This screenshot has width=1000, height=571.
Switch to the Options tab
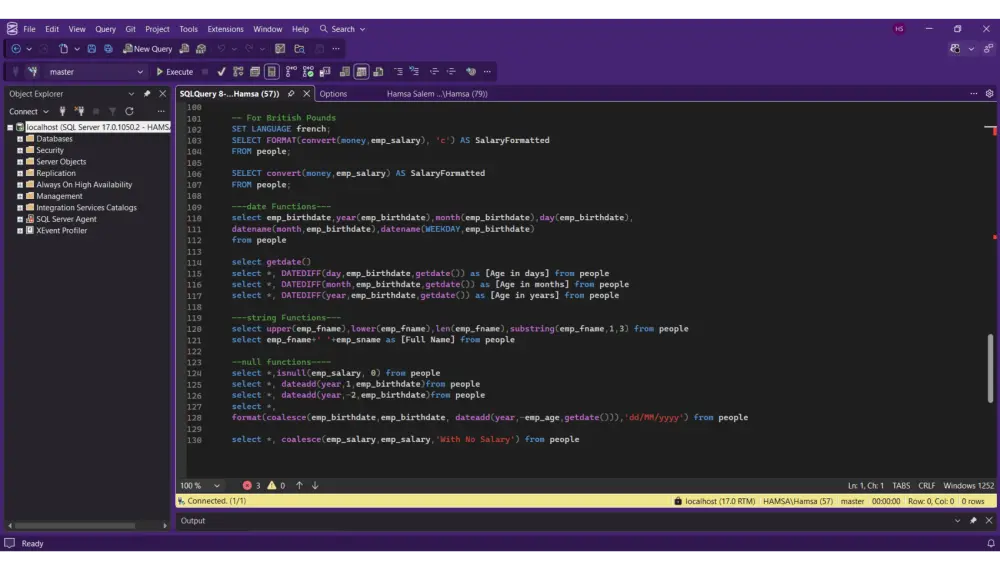[x=333, y=94]
